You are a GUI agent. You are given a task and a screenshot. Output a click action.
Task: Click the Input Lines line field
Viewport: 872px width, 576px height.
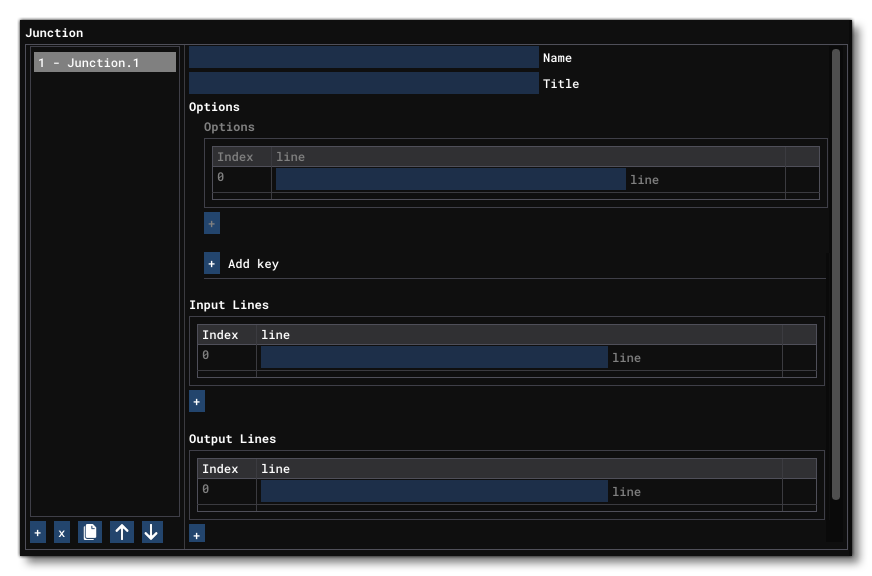click(x=434, y=357)
